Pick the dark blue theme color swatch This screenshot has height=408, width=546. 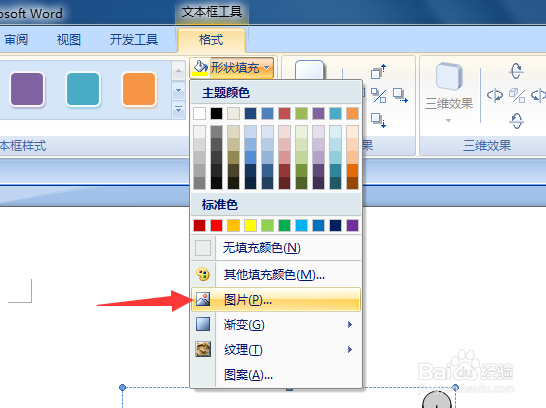(x=250, y=113)
